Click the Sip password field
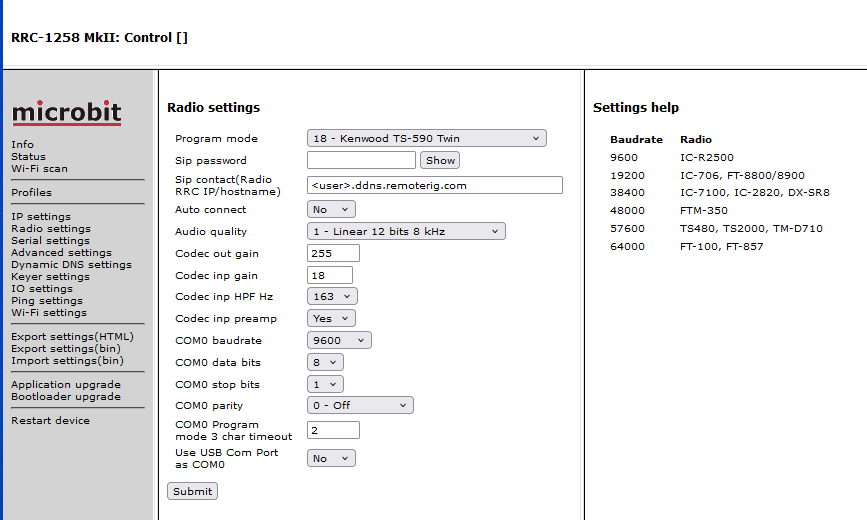The width and height of the screenshot is (867, 520). tap(361, 160)
